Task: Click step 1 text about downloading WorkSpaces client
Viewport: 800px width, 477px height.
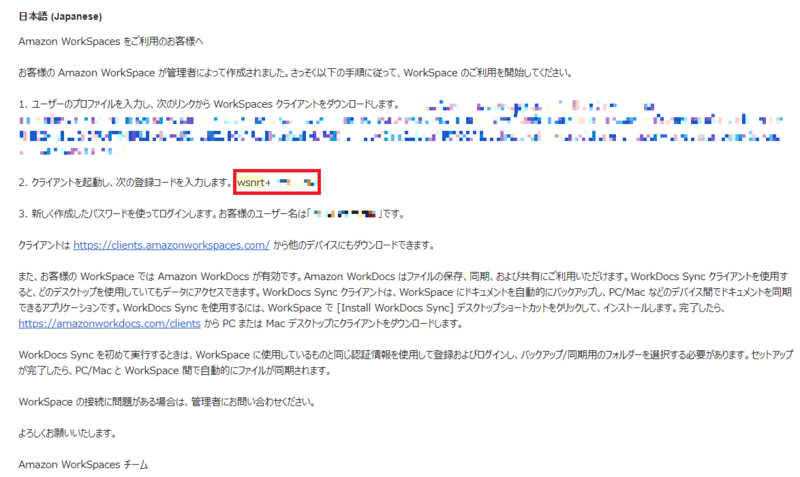Action: click(x=209, y=104)
